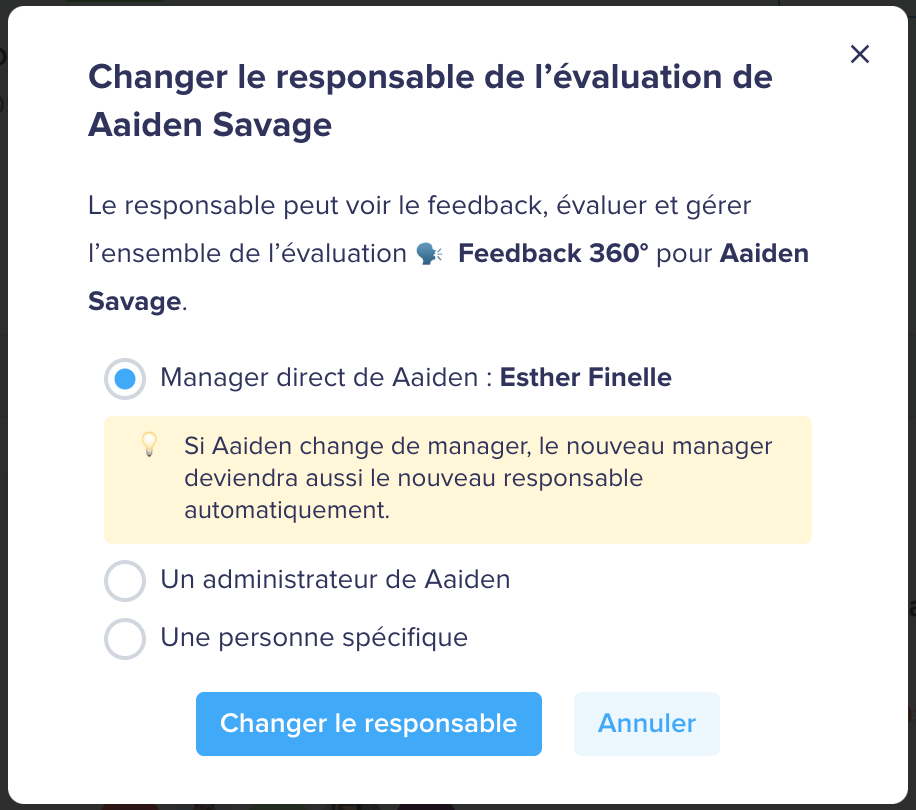916x810 pixels.
Task: Click the yellow hint box about manager change
Action: pos(458,479)
